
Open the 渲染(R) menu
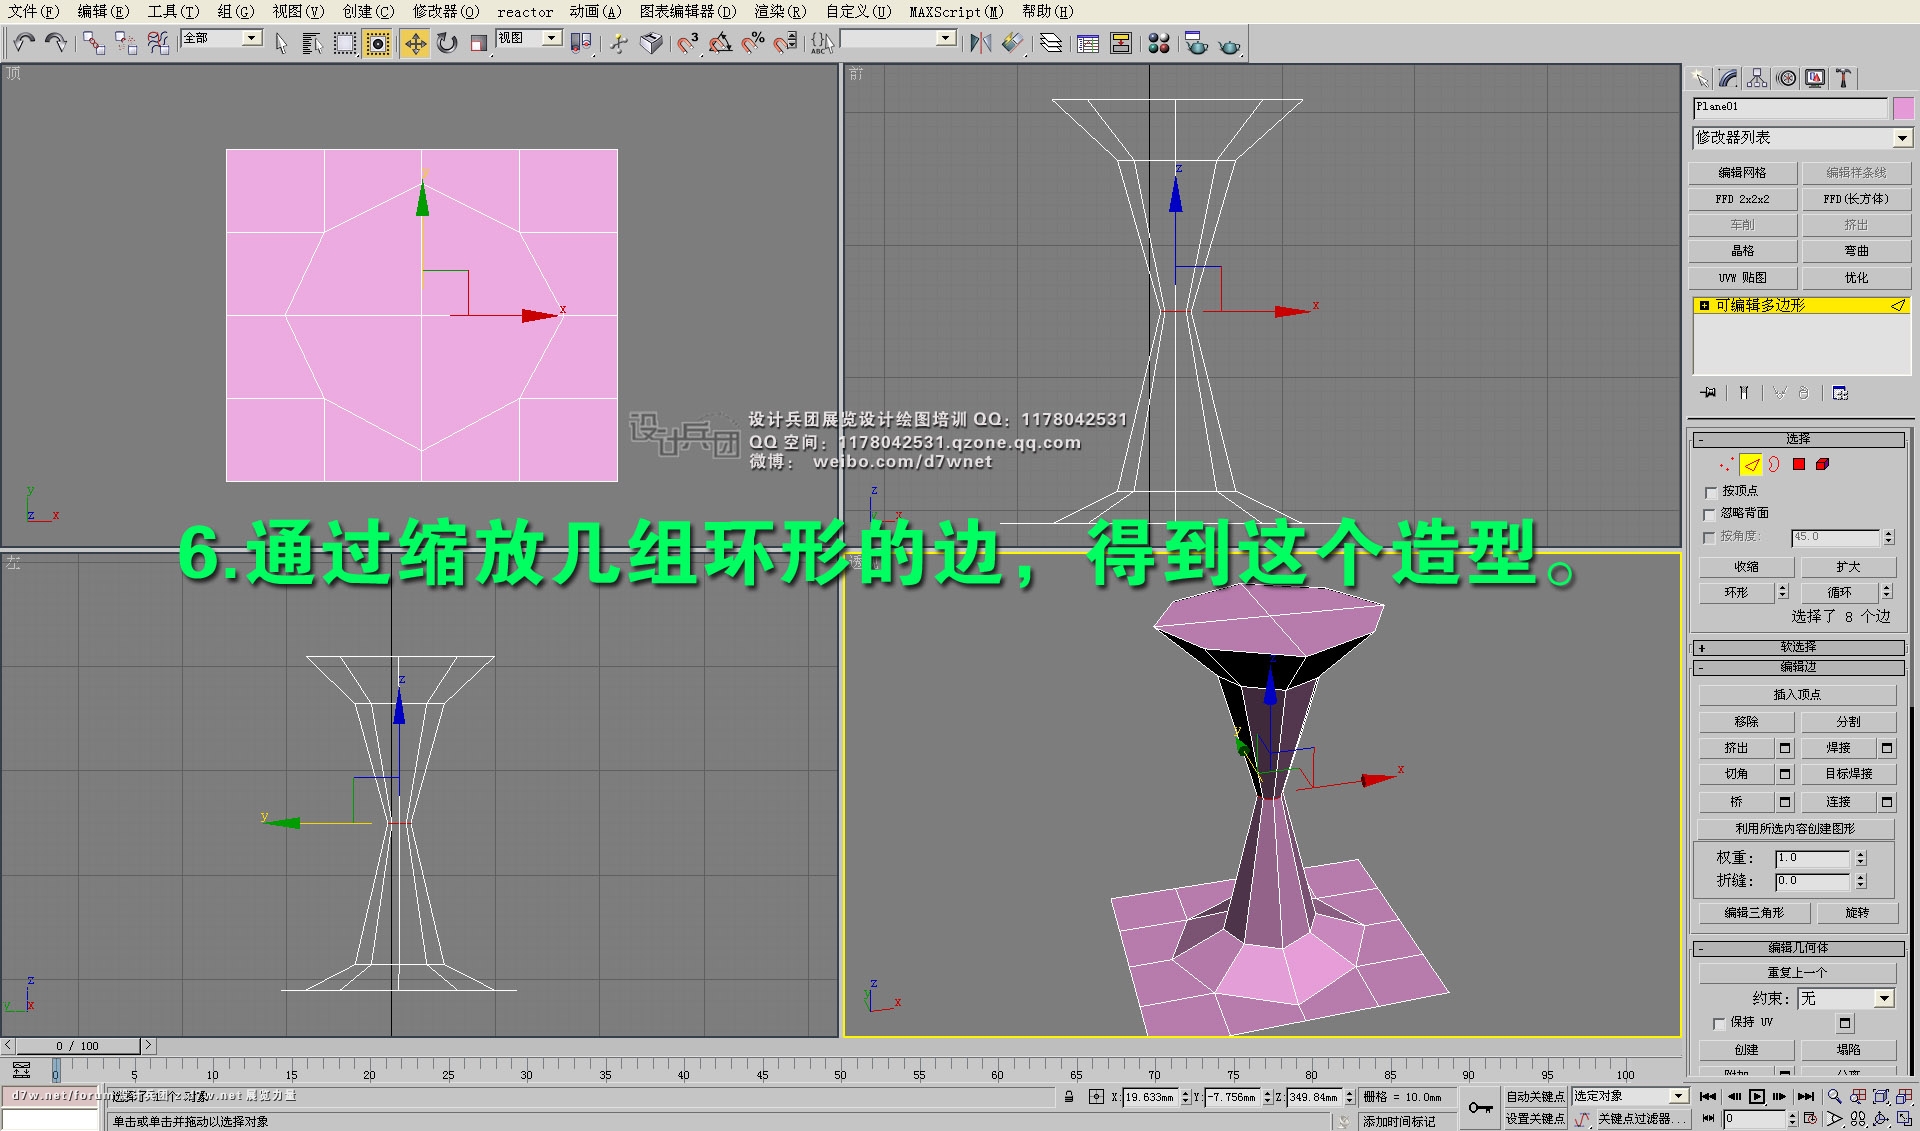(780, 12)
